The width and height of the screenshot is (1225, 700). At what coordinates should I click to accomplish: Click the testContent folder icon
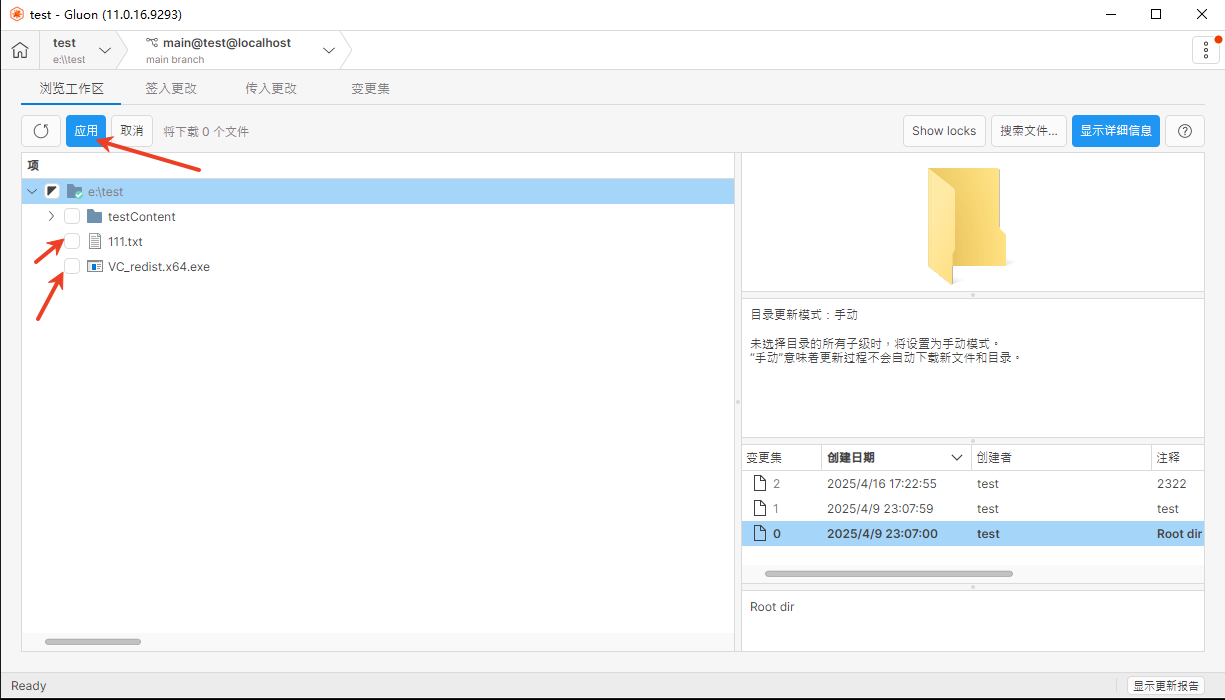pos(95,217)
